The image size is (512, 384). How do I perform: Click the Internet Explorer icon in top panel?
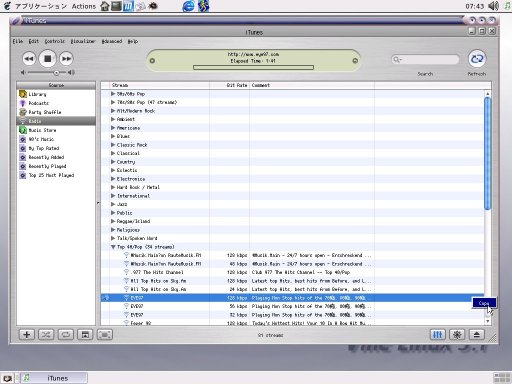(x=188, y=6)
